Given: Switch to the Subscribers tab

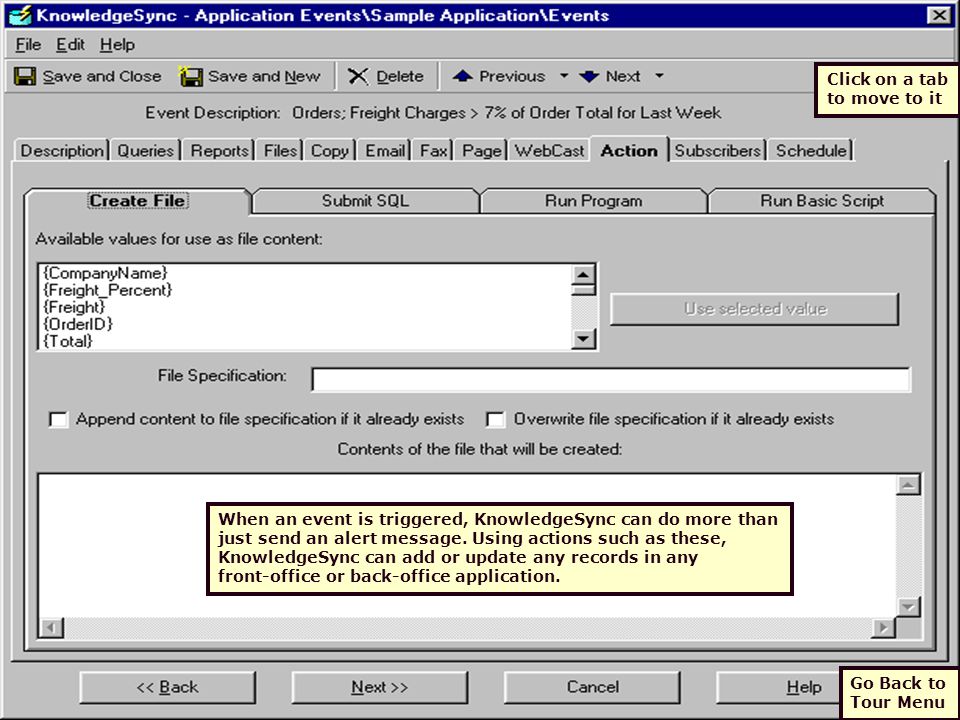Looking at the screenshot, I should [x=718, y=151].
